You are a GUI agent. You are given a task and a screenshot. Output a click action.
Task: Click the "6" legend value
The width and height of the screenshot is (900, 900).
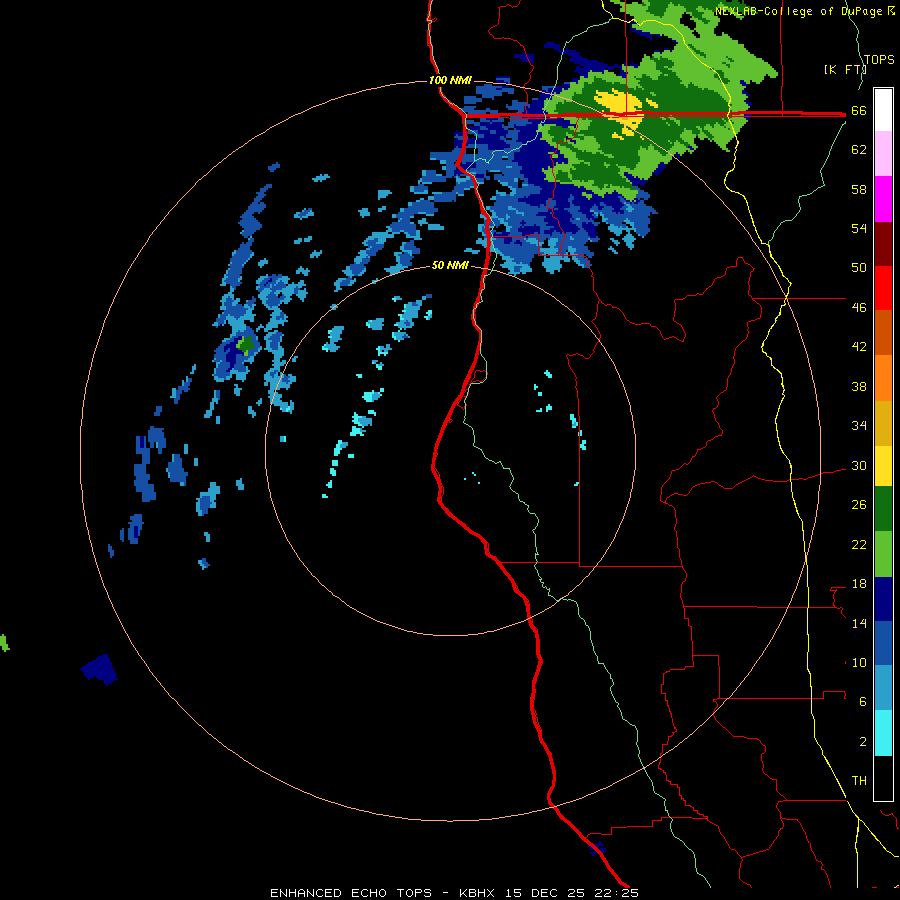tap(862, 701)
